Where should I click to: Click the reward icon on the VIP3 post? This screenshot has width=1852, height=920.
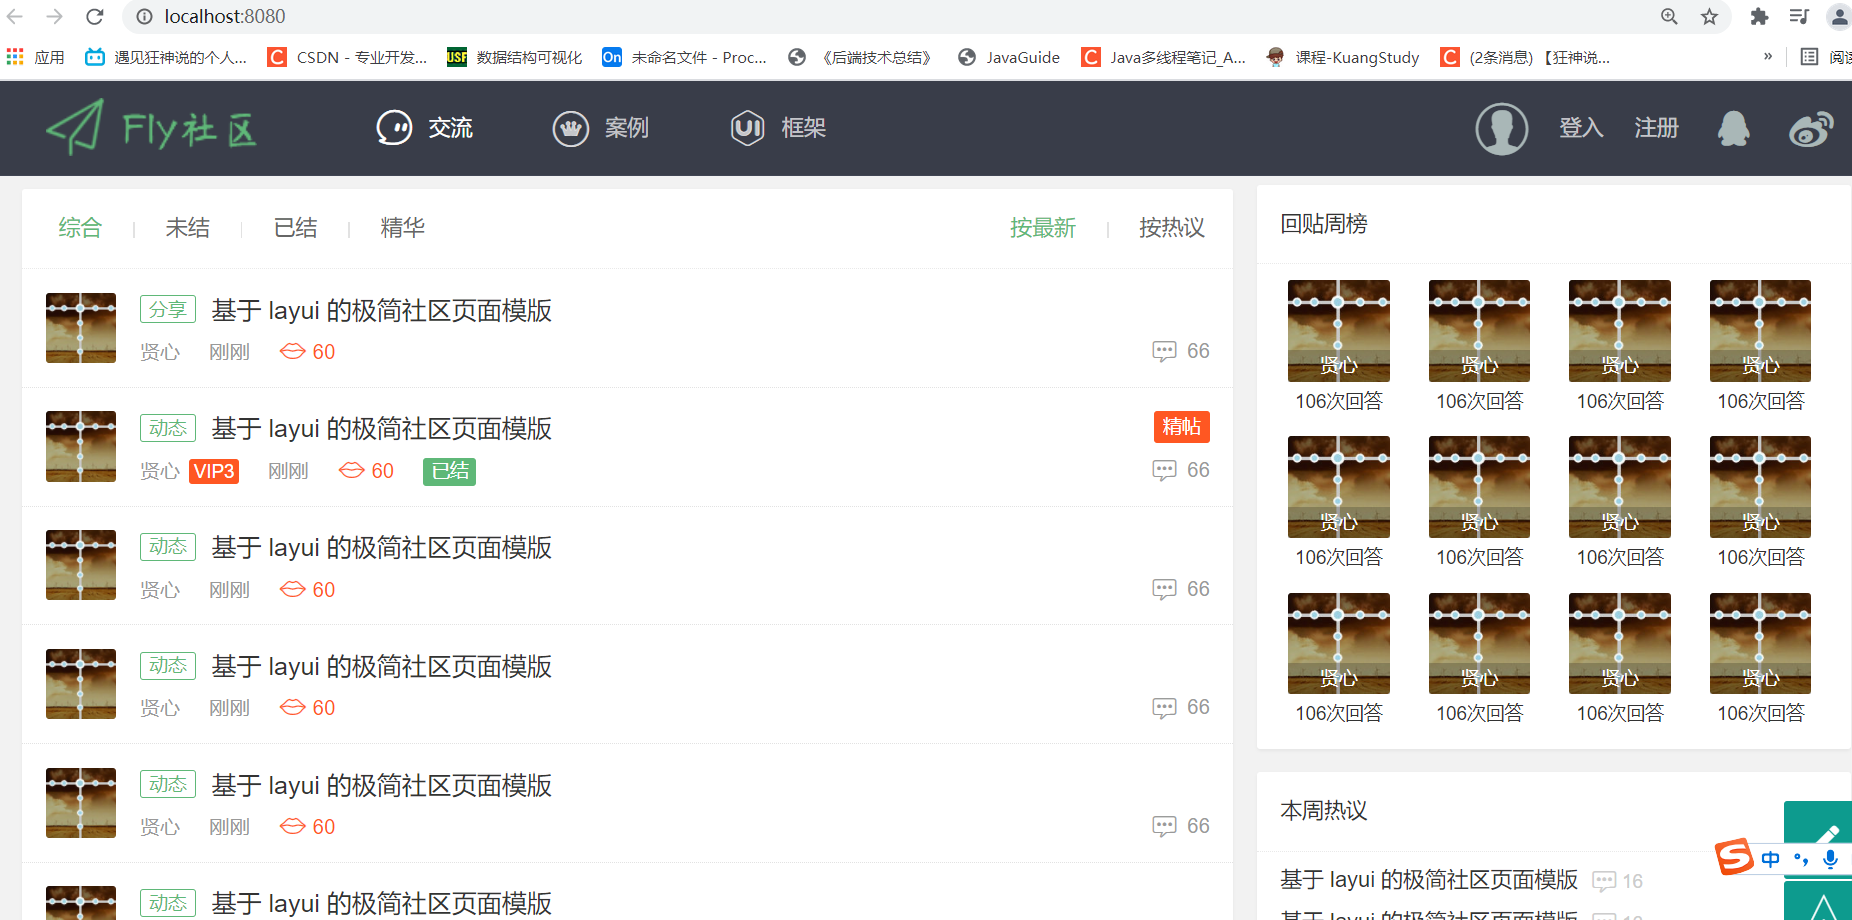click(352, 470)
